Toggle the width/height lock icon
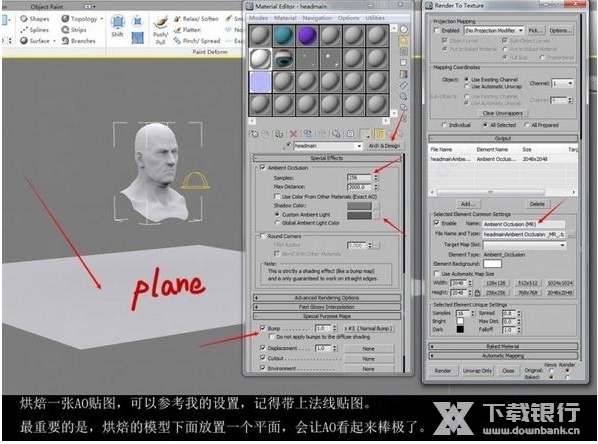The image size is (598, 444). click(x=477, y=293)
